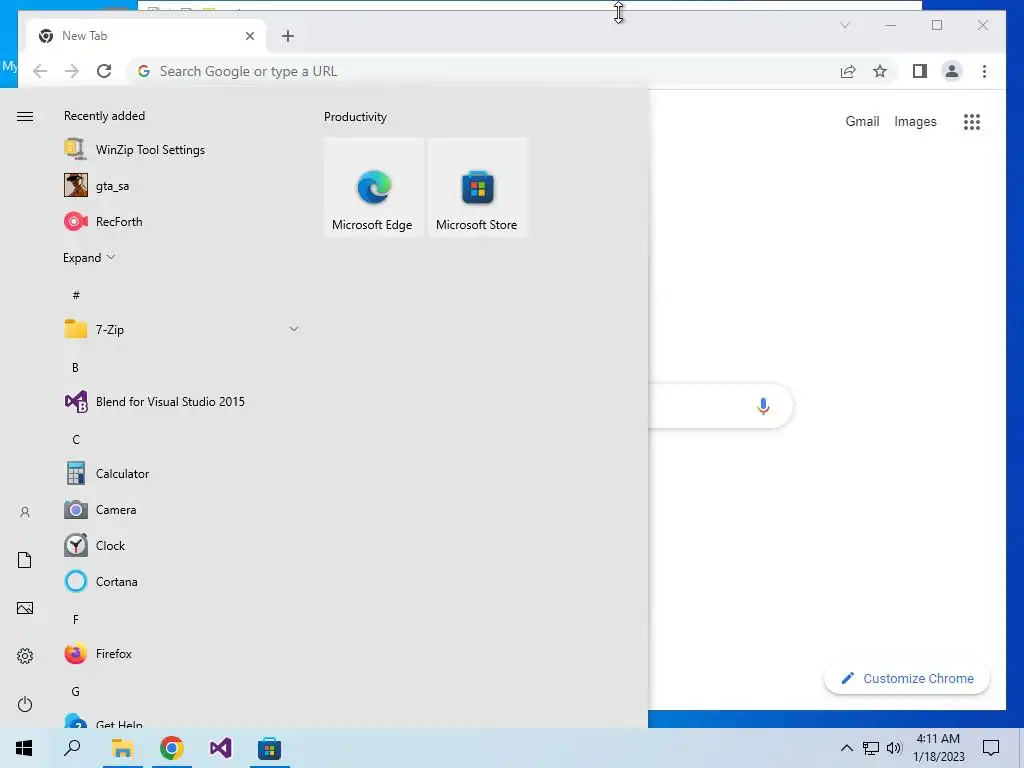Image resolution: width=1024 pixels, height=768 pixels.
Task: Open a new Chrome tab with plus button
Action: [288, 36]
